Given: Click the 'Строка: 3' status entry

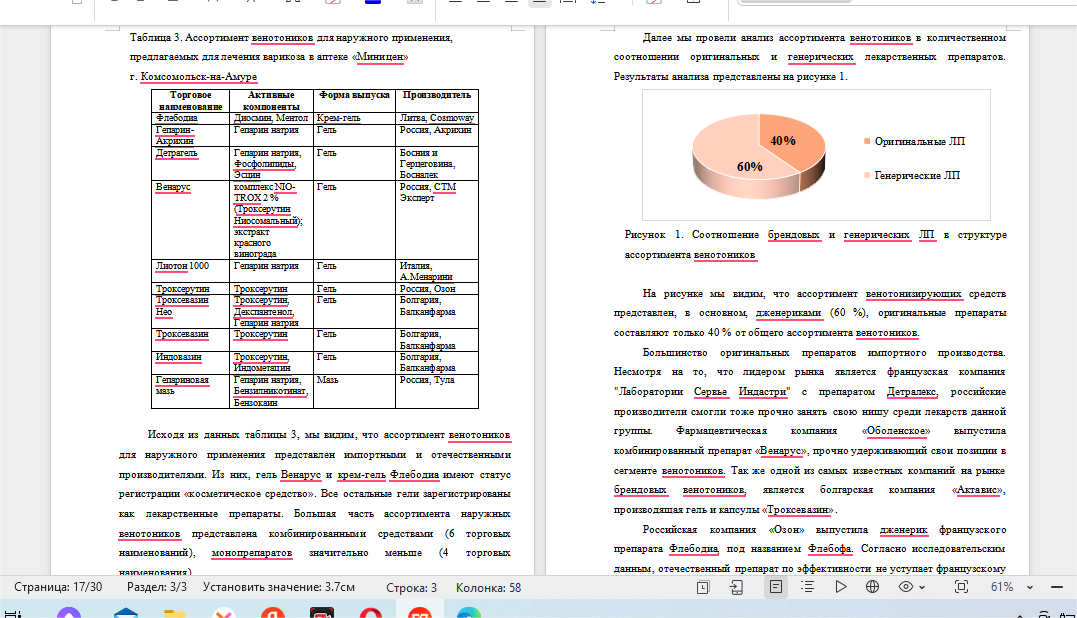Looking at the screenshot, I should 411,588.
